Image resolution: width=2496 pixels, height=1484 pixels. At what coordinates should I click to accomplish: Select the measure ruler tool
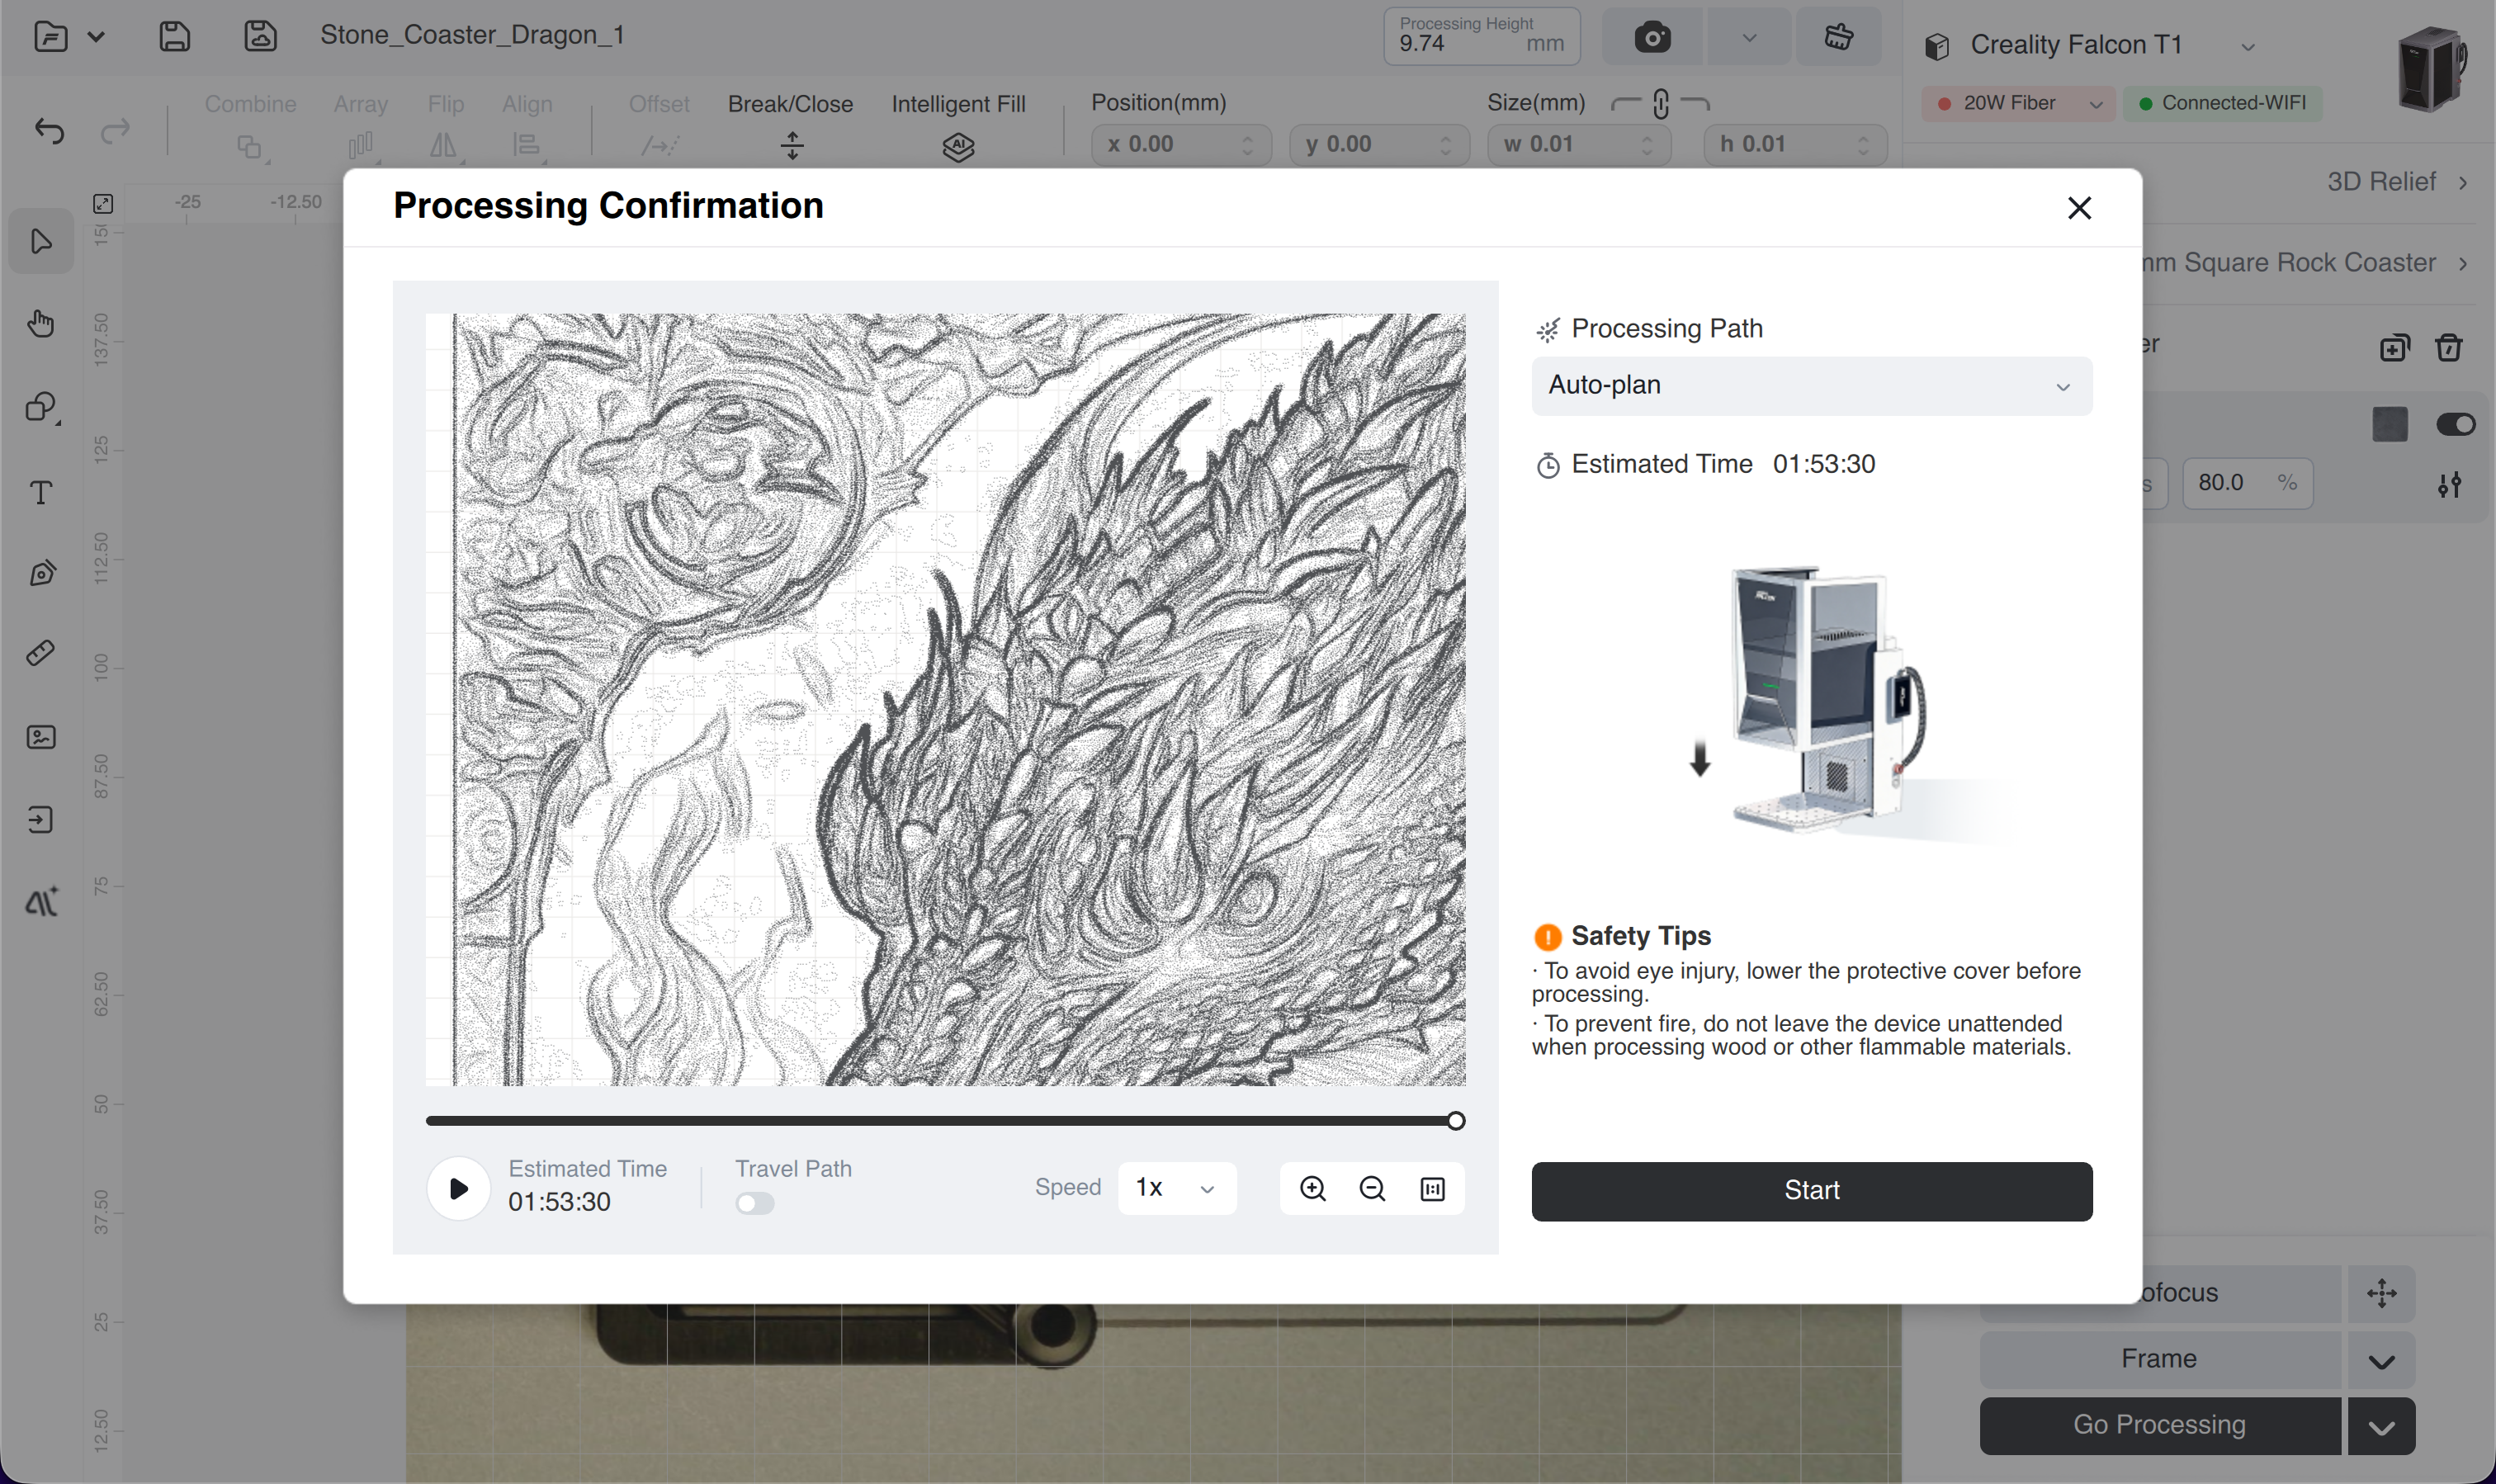(x=41, y=654)
